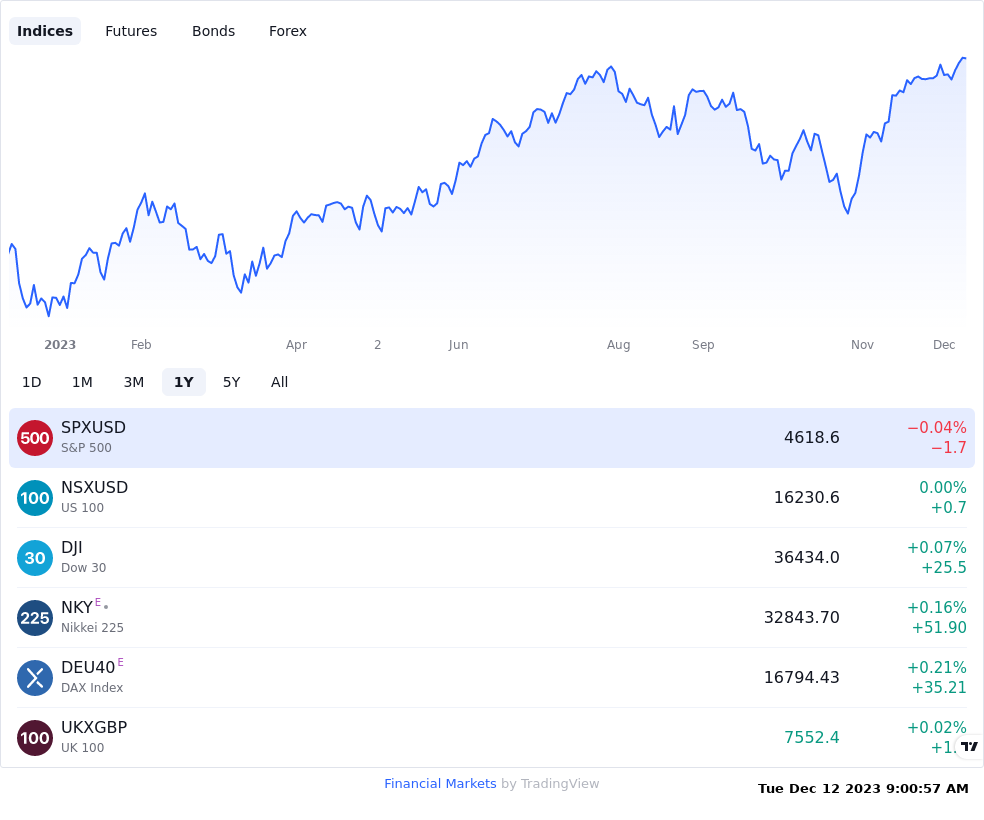
Task: Click the Aug label on chart axis
Action: click(x=618, y=344)
